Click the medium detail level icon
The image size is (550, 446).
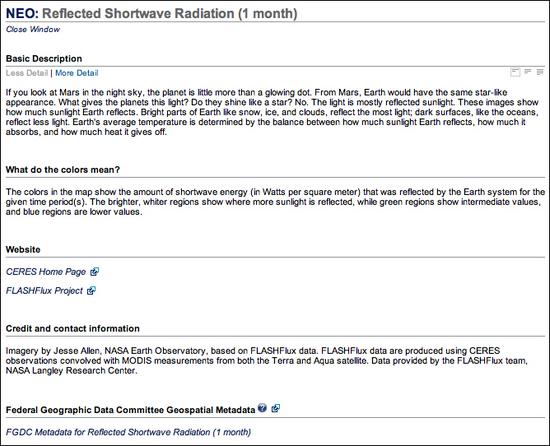(528, 72)
